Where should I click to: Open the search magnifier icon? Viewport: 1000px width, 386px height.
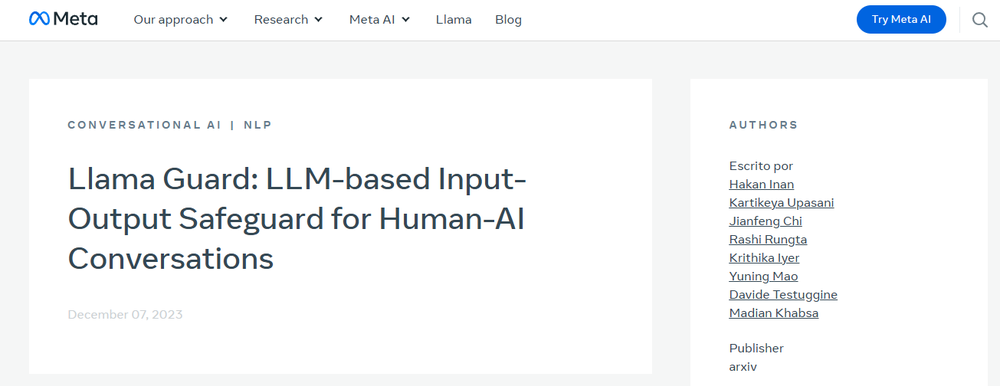coord(980,20)
